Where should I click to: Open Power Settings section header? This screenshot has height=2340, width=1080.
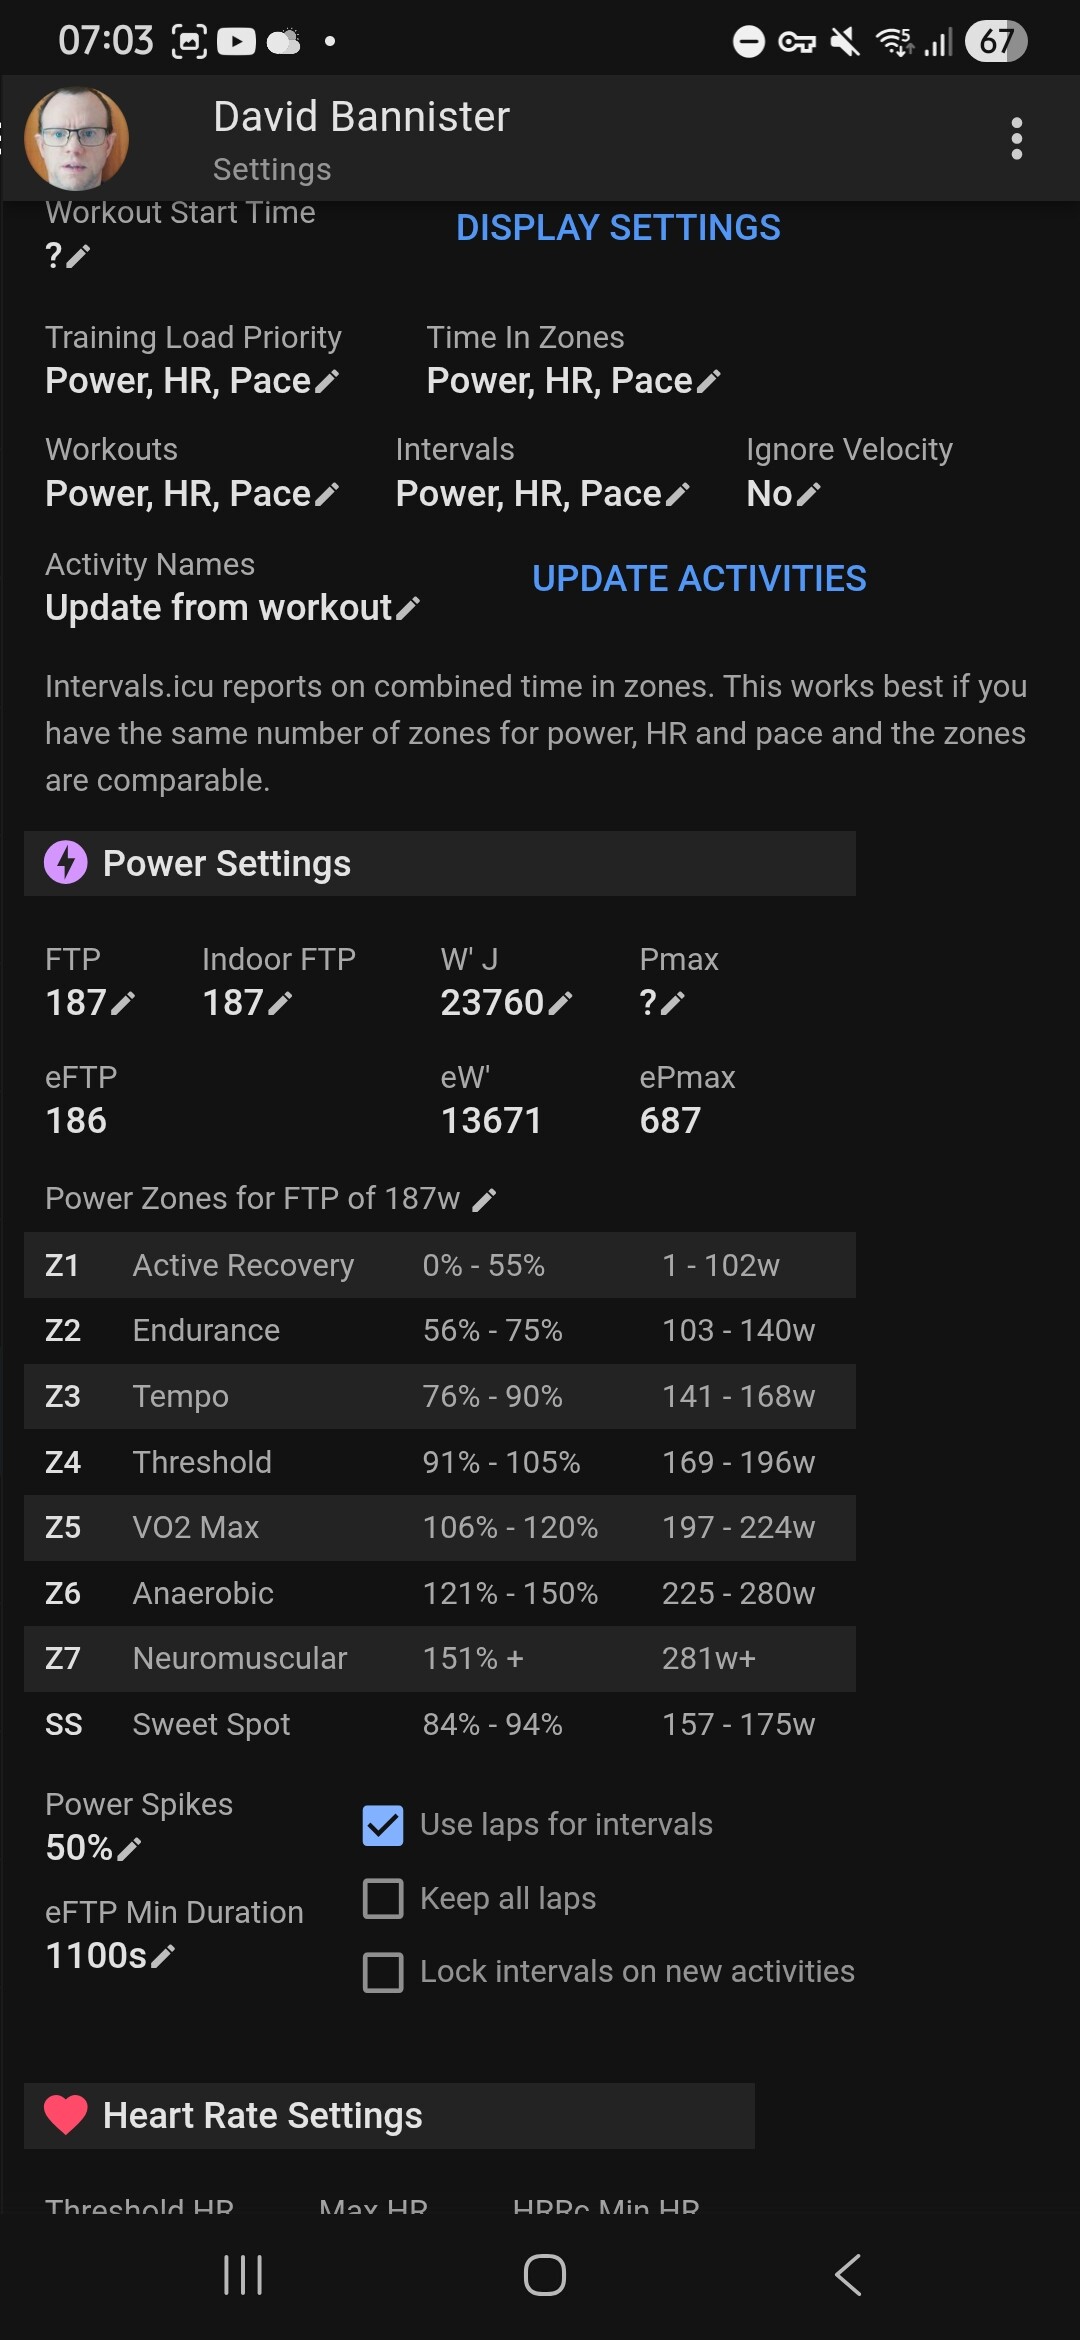[x=439, y=863]
